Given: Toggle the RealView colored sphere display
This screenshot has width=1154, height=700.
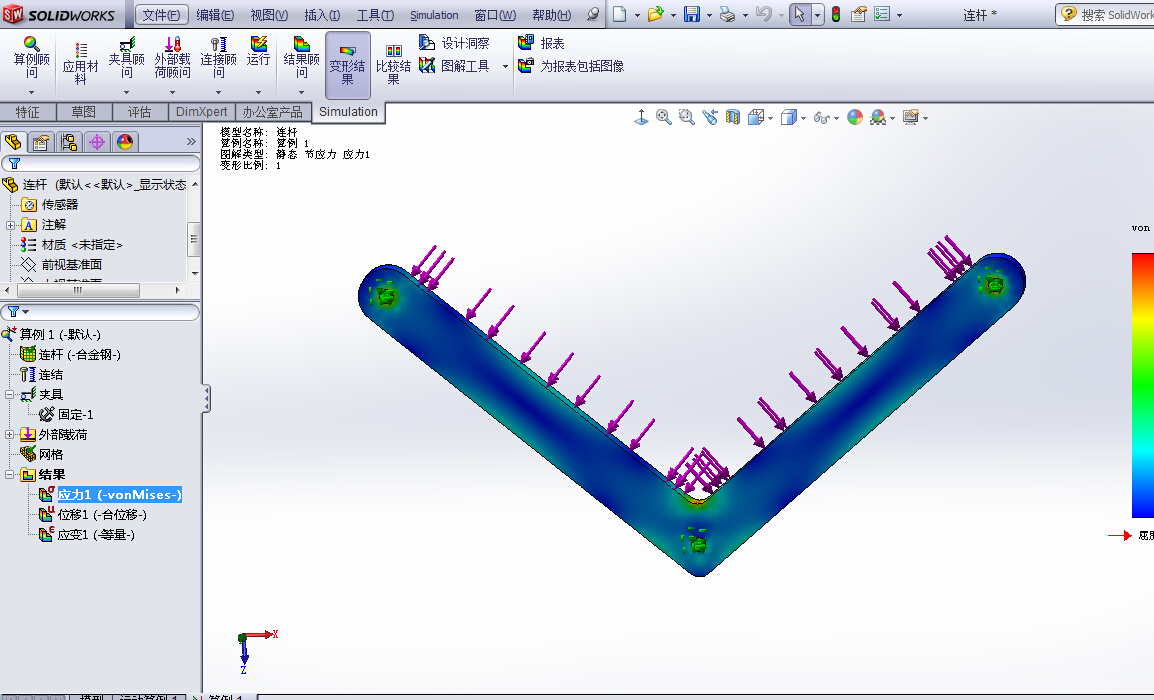Looking at the screenshot, I should point(853,117).
